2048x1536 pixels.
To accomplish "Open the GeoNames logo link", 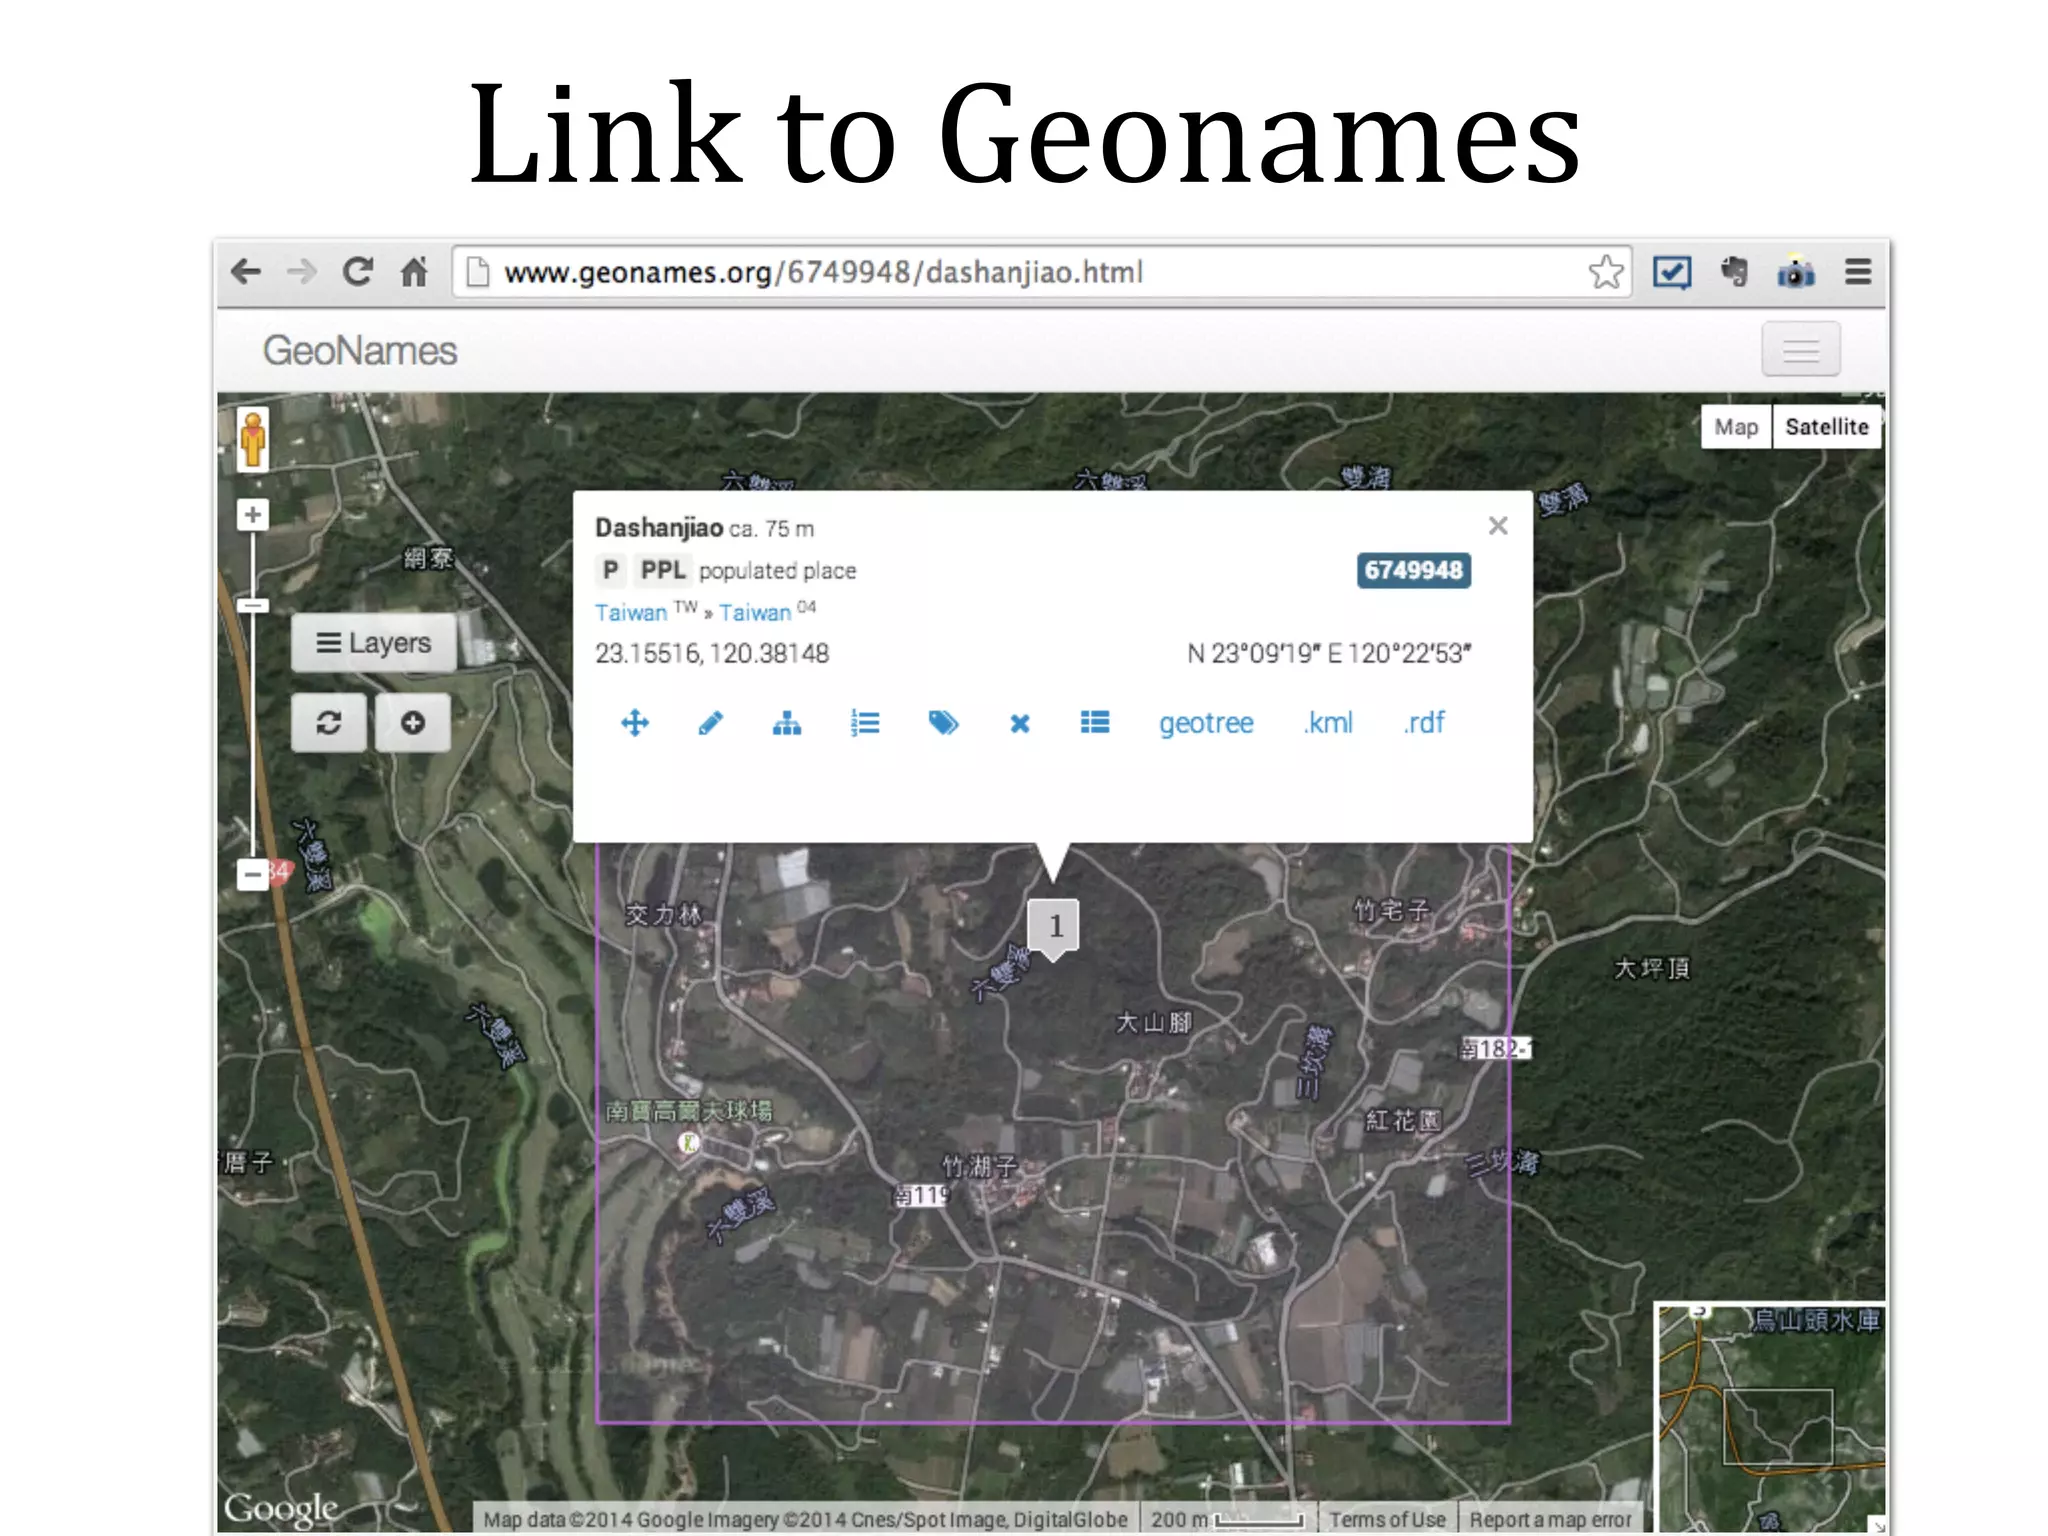I will [x=360, y=351].
